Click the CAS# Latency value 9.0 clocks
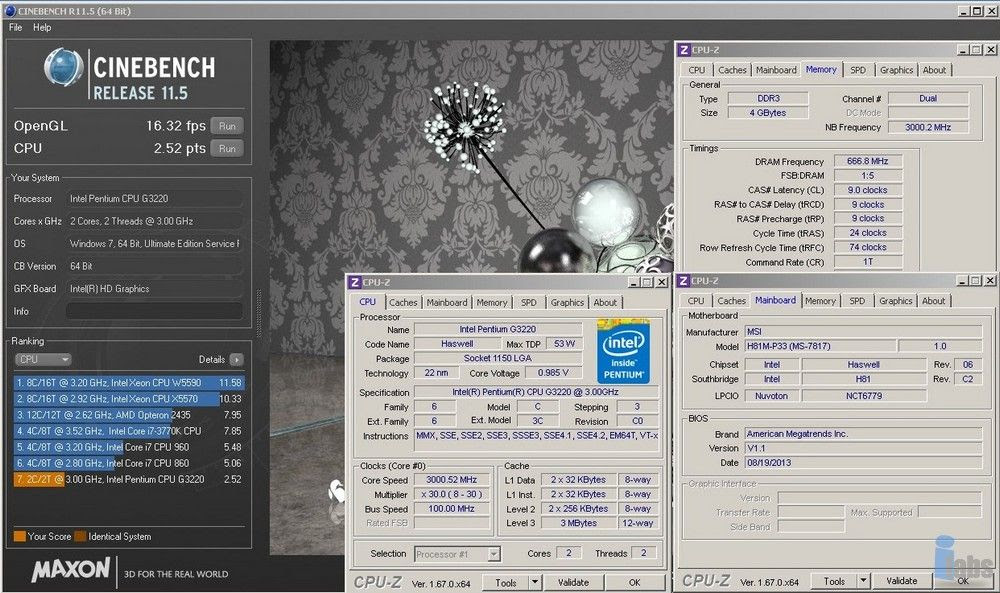 pyautogui.click(x=867, y=190)
